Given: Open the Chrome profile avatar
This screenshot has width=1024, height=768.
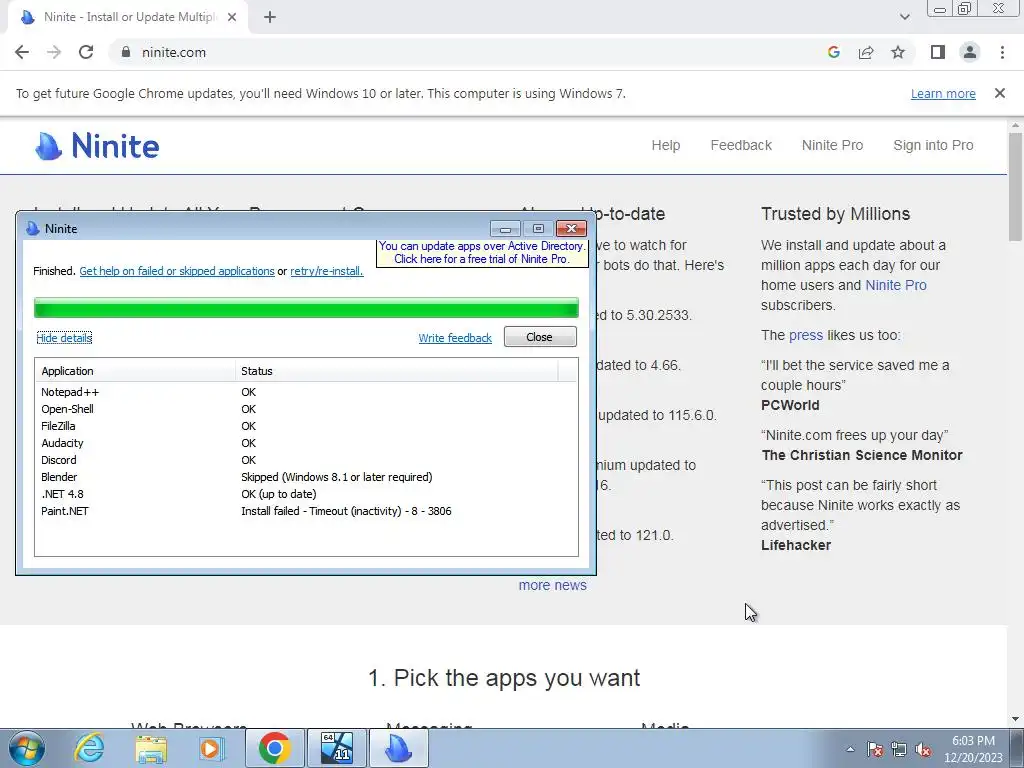Looking at the screenshot, I should 970,52.
